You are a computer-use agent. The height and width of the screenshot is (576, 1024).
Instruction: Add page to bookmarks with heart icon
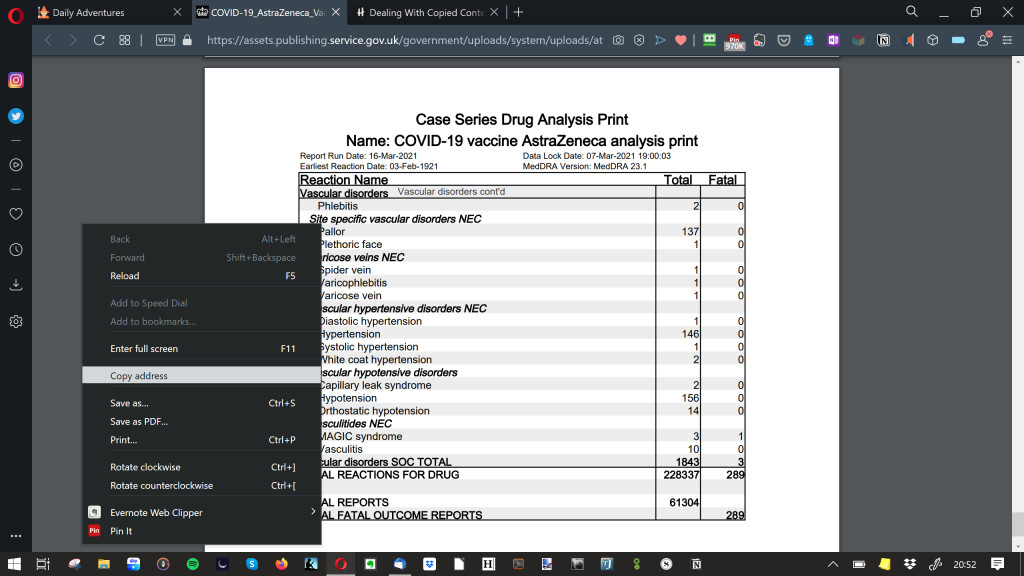click(x=680, y=40)
